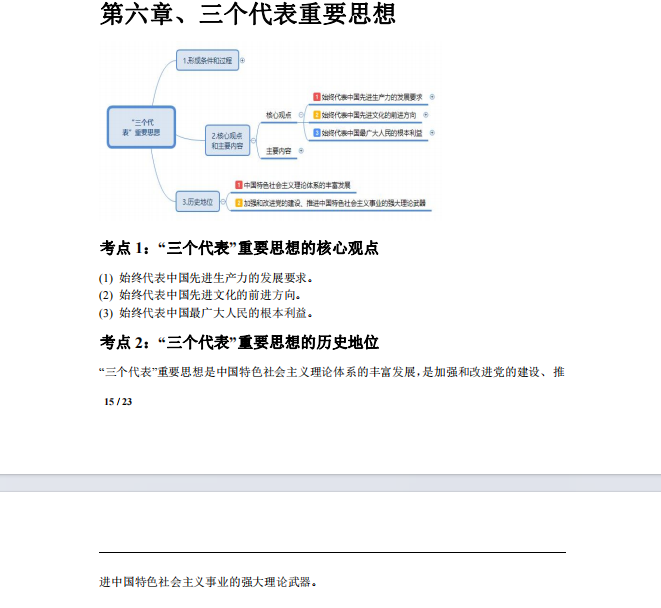Click red priority 1 icon beside 始终代表中国先进生产力
Image resolution: width=661 pixels, height=608 pixels.
click(317, 97)
